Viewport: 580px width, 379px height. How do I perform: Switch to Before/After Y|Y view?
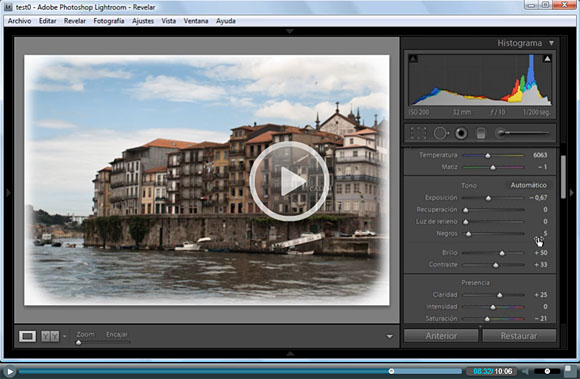tap(50, 336)
